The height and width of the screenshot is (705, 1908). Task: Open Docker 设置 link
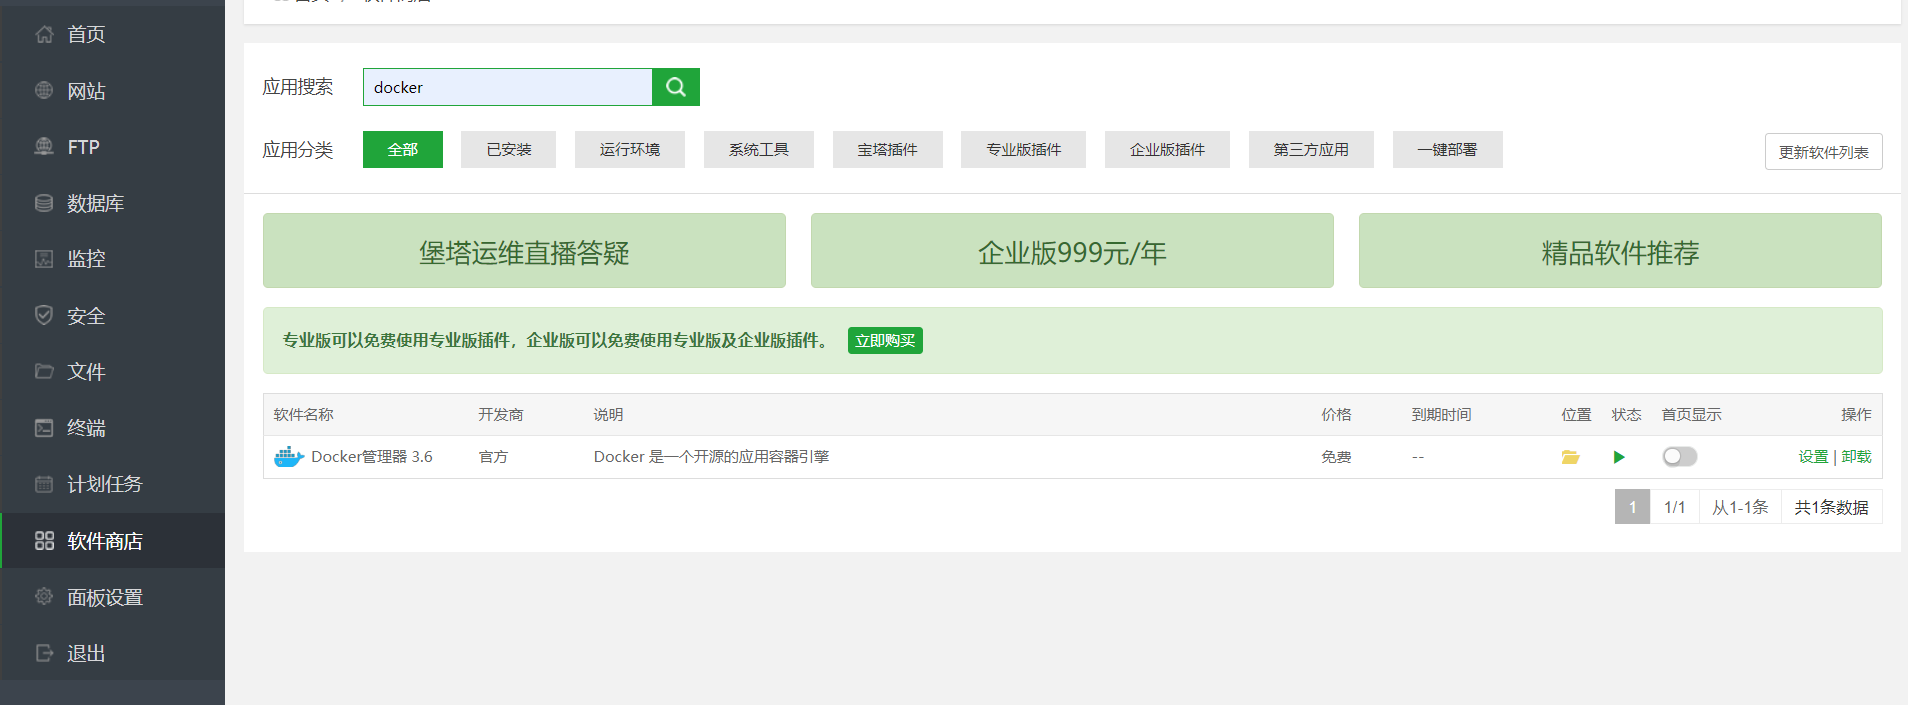[1813, 457]
